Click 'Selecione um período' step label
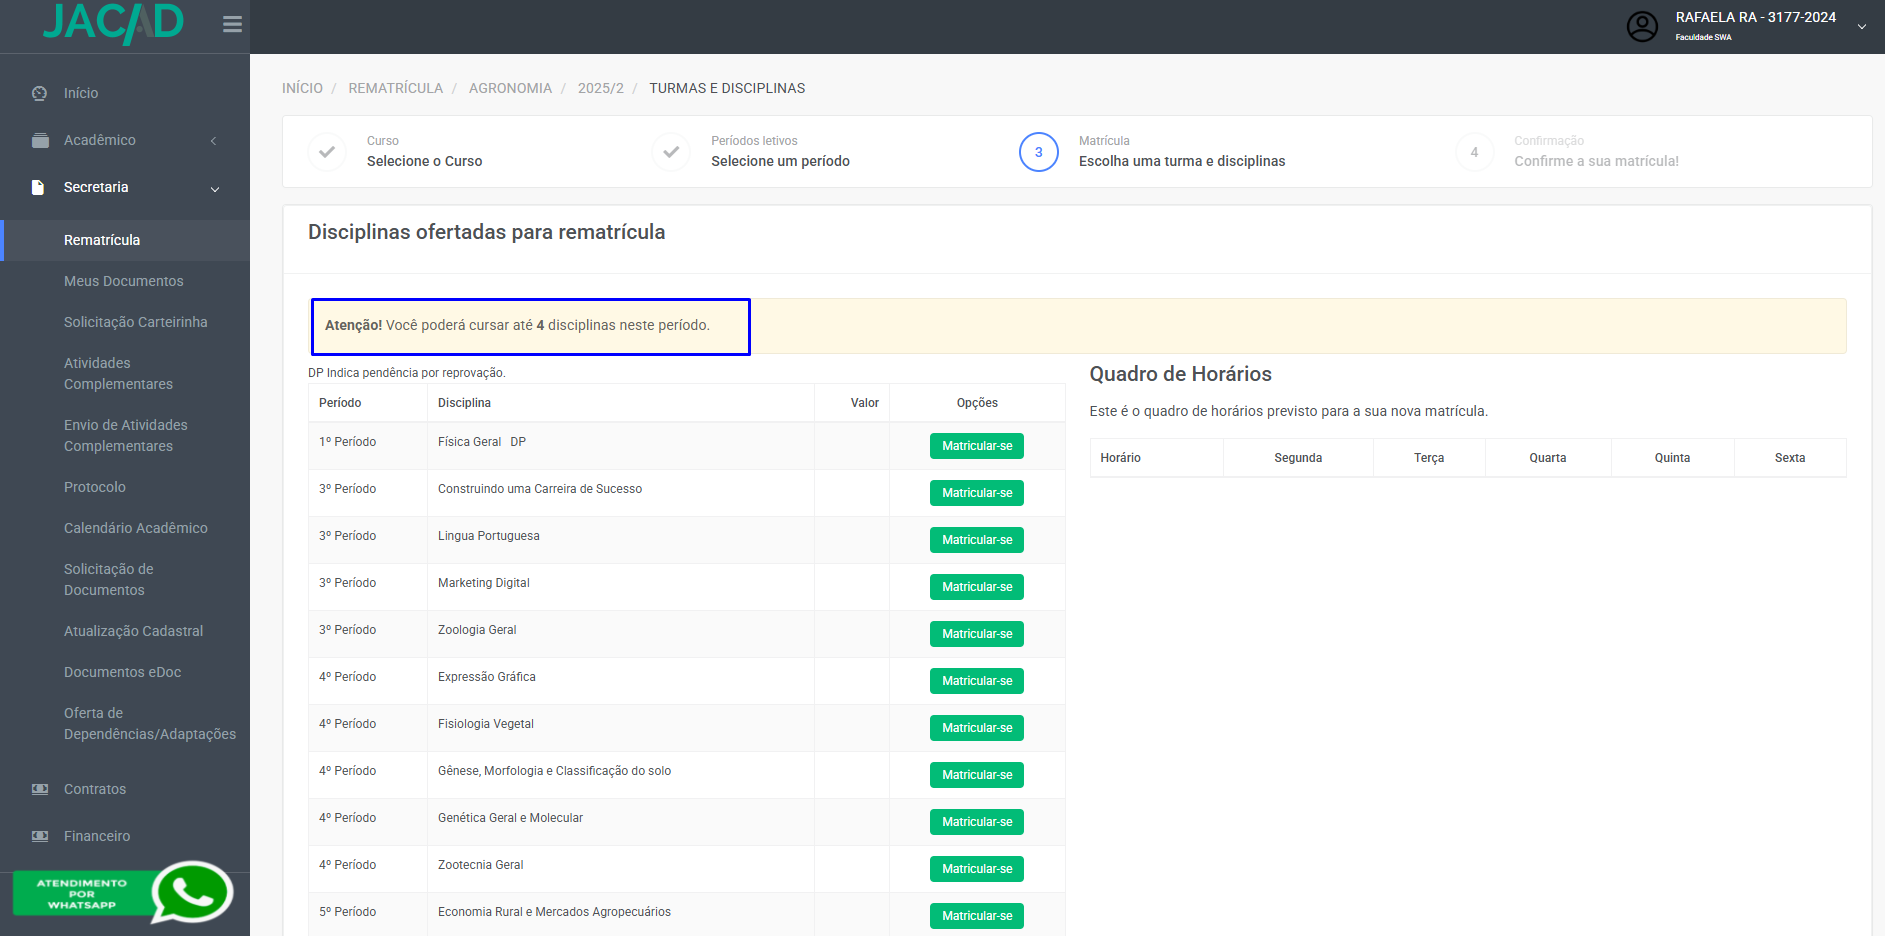 tap(780, 161)
